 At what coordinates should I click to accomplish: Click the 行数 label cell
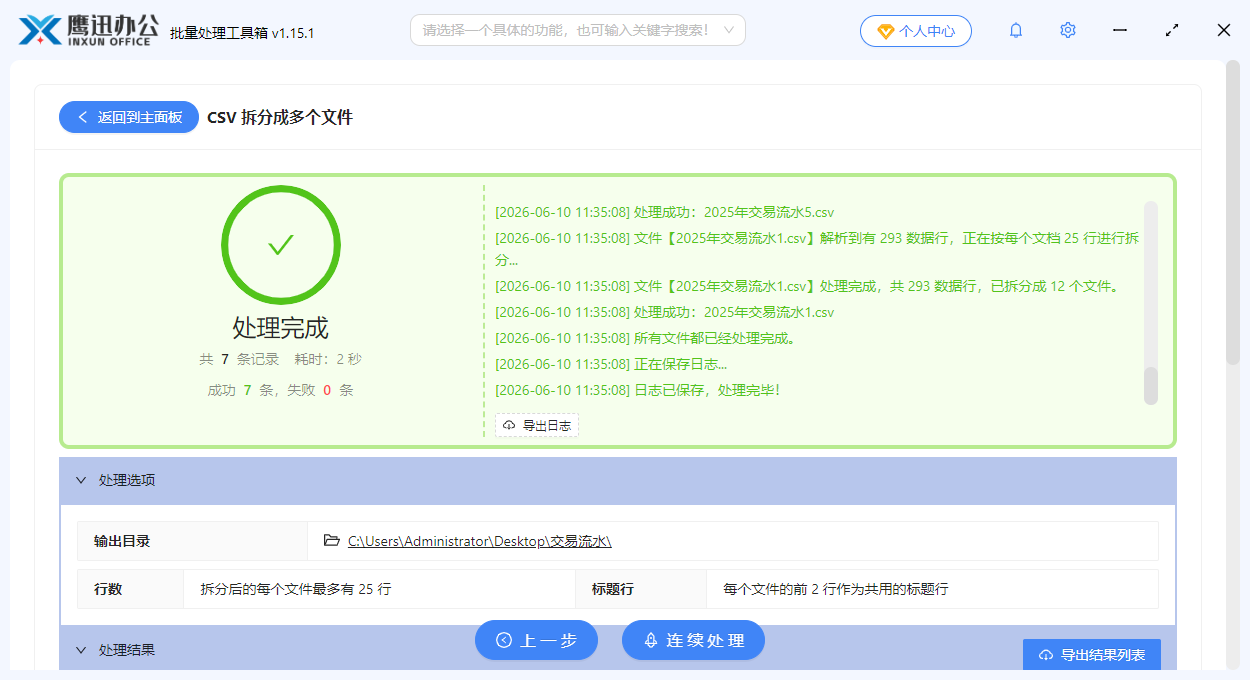tap(131, 589)
